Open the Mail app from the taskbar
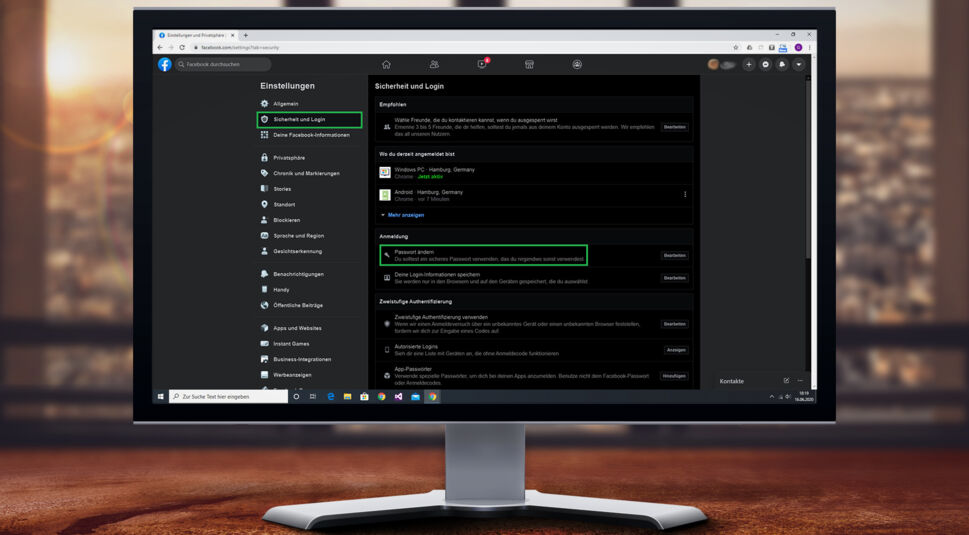Screen dimensions: 969x535 click(x=415, y=397)
